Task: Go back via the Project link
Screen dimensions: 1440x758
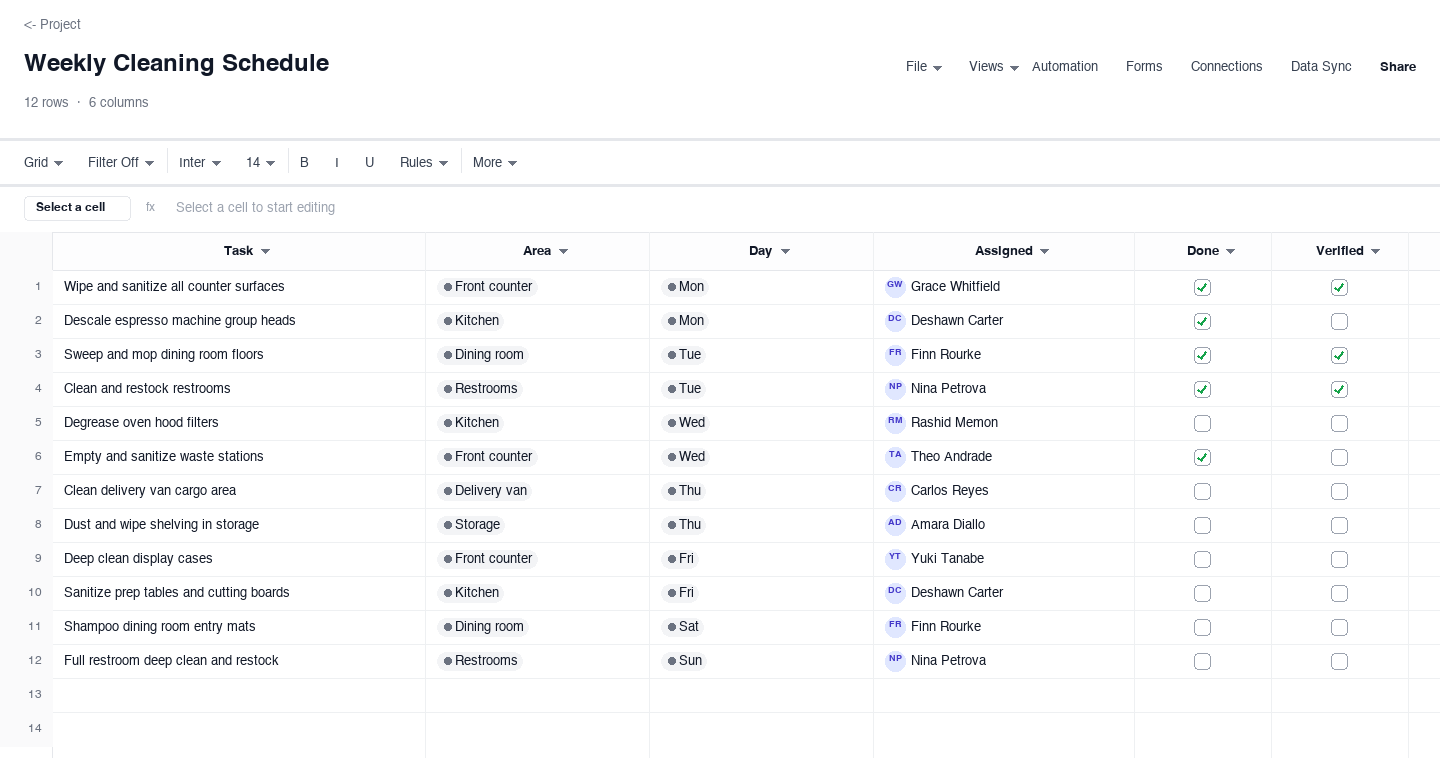Action: pos(52,24)
